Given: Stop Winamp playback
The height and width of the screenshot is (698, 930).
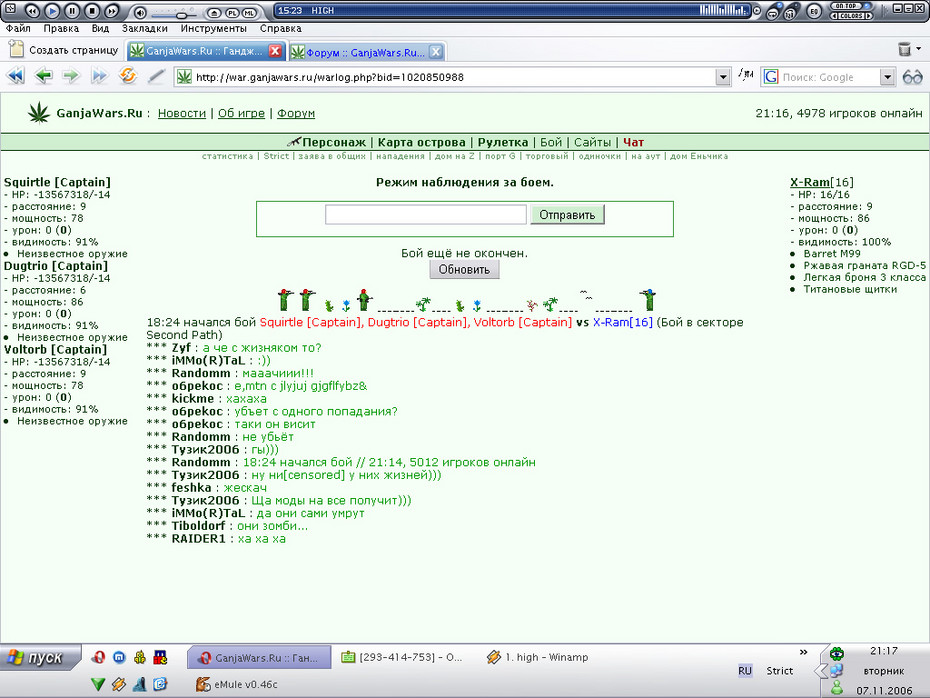Looking at the screenshot, I should 92,11.
